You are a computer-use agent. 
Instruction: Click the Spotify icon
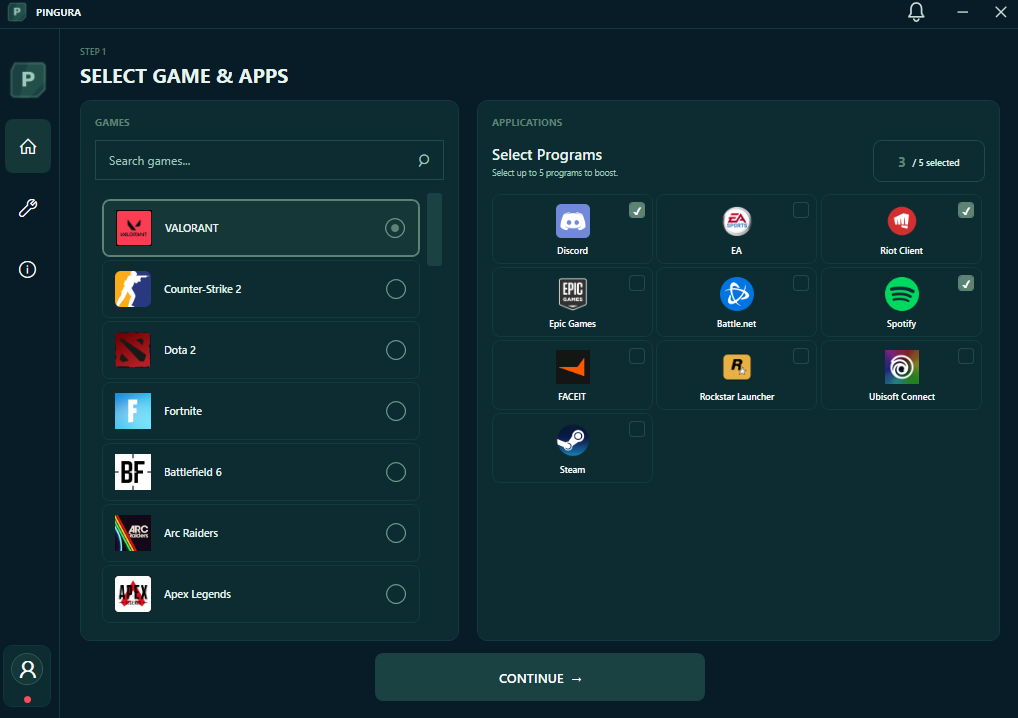click(x=902, y=294)
